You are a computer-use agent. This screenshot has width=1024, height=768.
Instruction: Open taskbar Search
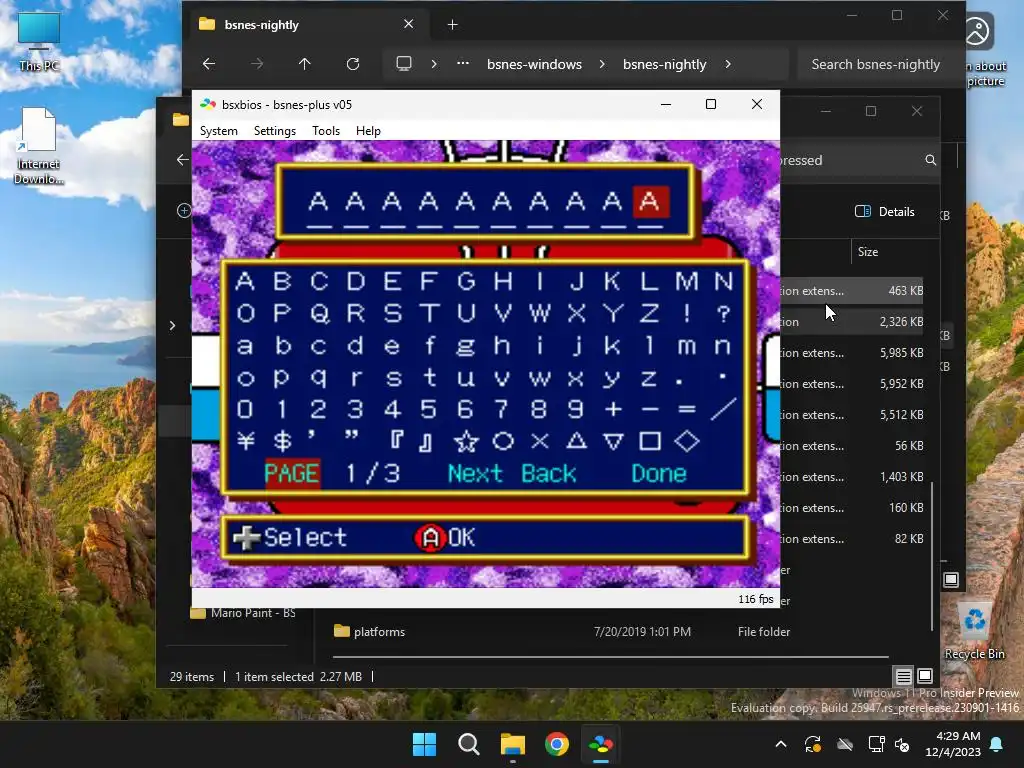point(468,744)
